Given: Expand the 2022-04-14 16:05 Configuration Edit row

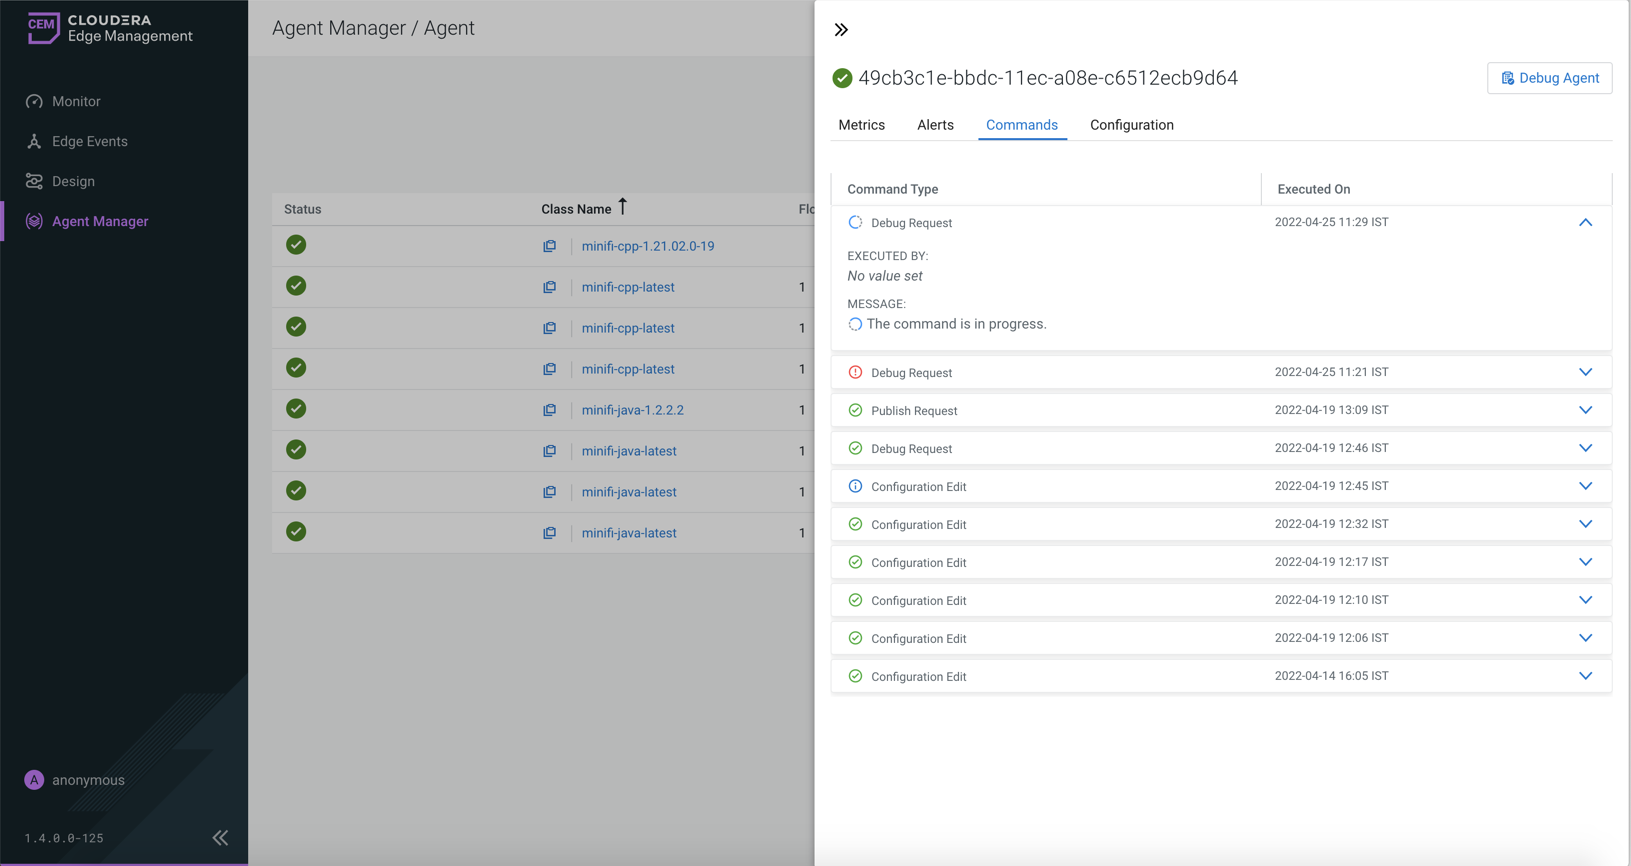Looking at the screenshot, I should [x=1585, y=676].
